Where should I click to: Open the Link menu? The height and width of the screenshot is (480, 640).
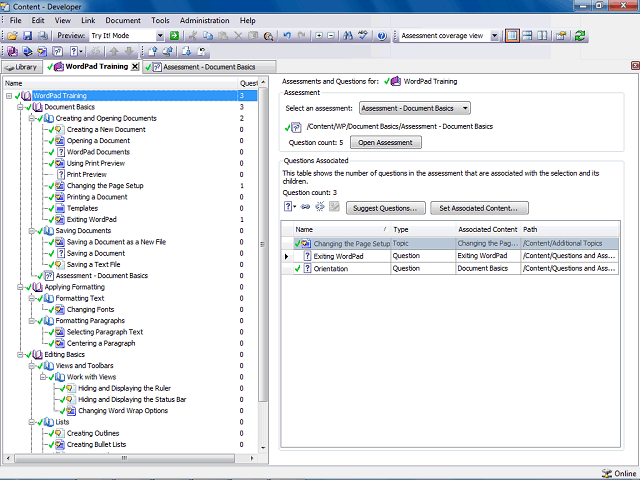(88, 20)
